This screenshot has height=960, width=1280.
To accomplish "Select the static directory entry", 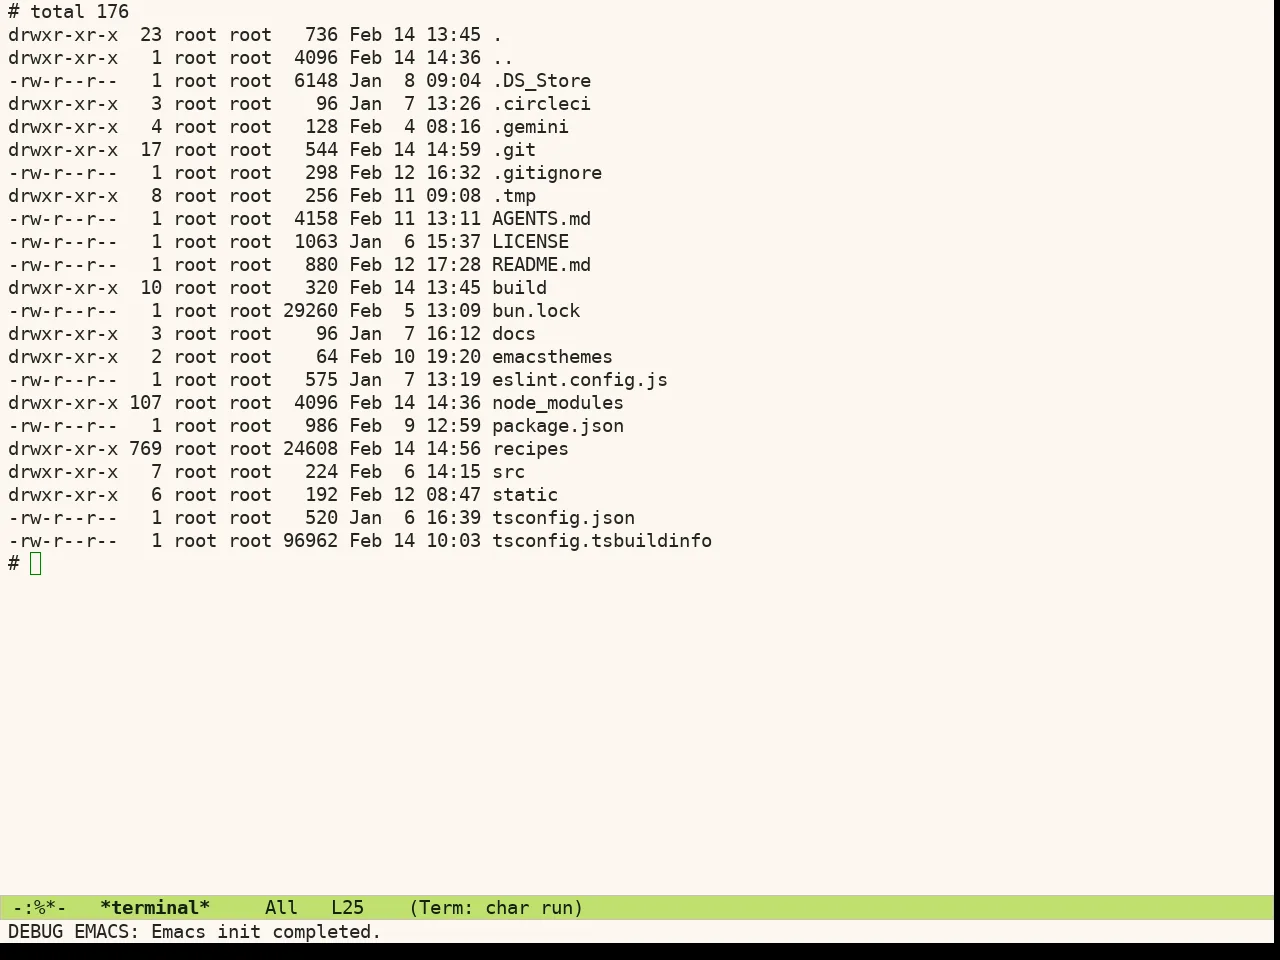I will [x=525, y=495].
